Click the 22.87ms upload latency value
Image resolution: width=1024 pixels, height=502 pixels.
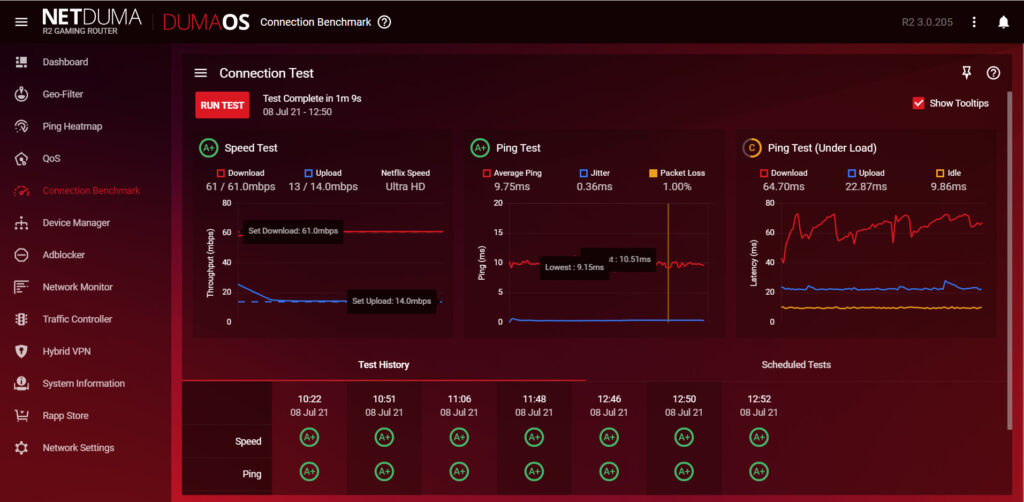(866, 187)
